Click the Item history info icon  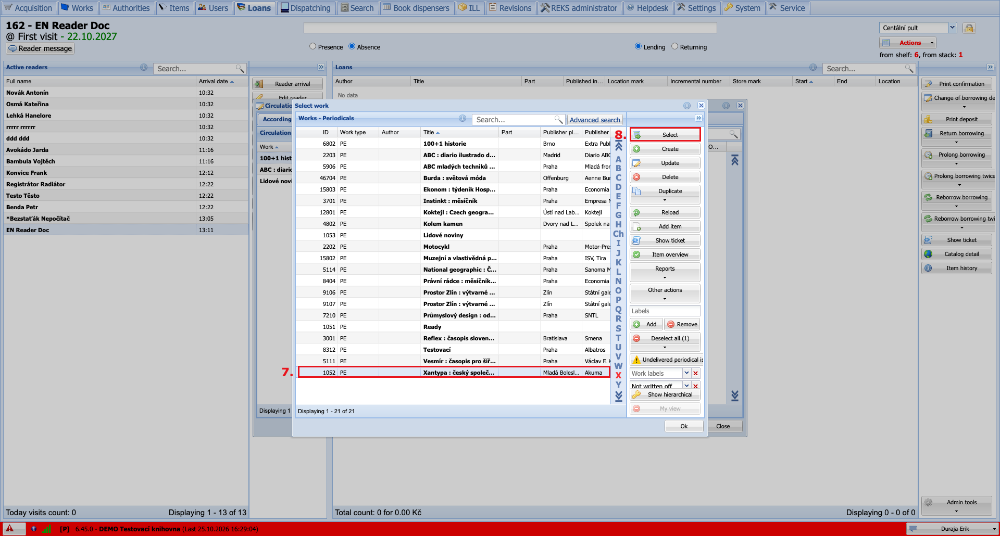929,268
